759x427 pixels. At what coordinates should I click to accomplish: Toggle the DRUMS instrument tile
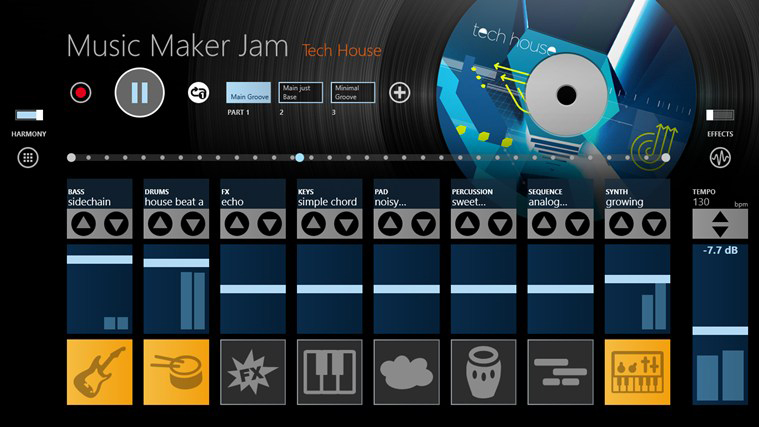pos(176,372)
